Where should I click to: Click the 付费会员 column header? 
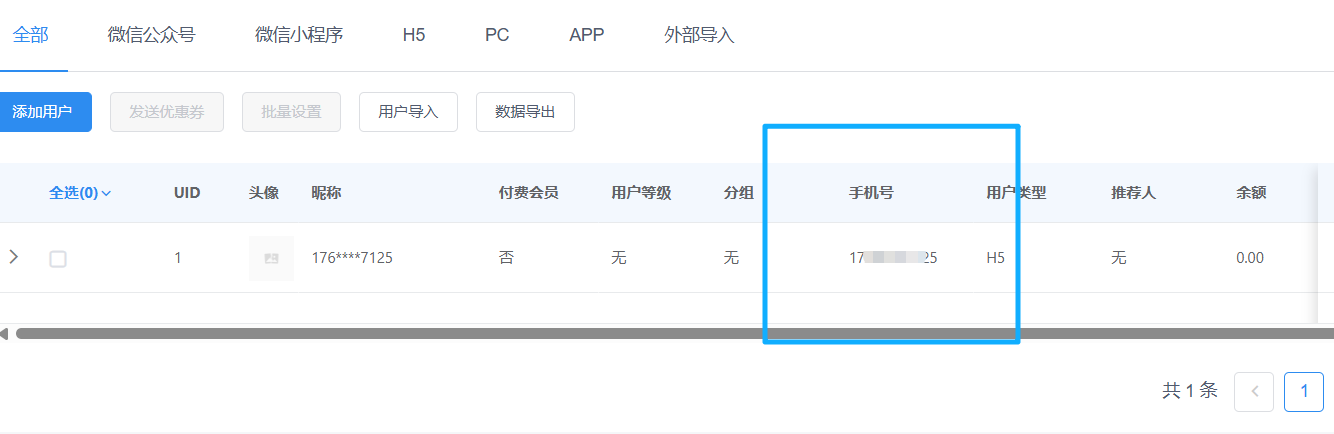[528, 193]
